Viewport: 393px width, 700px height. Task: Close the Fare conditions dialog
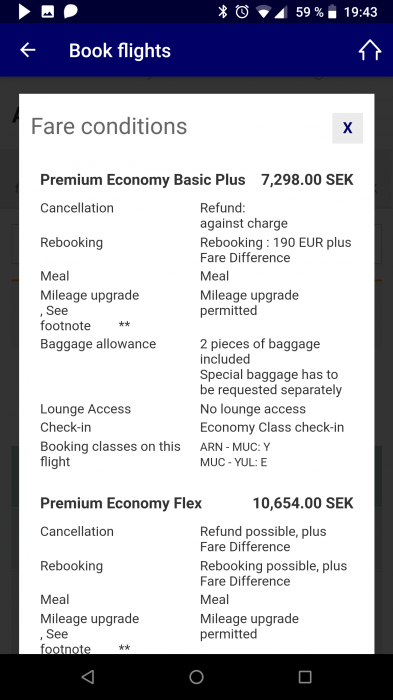tap(347, 128)
